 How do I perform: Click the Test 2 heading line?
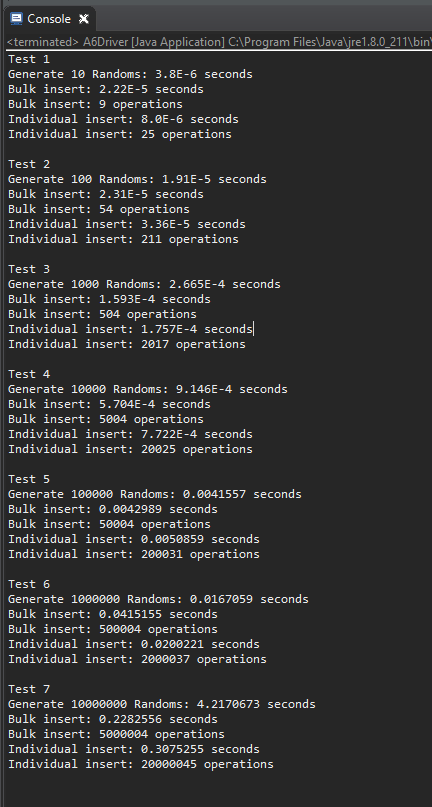point(29,164)
